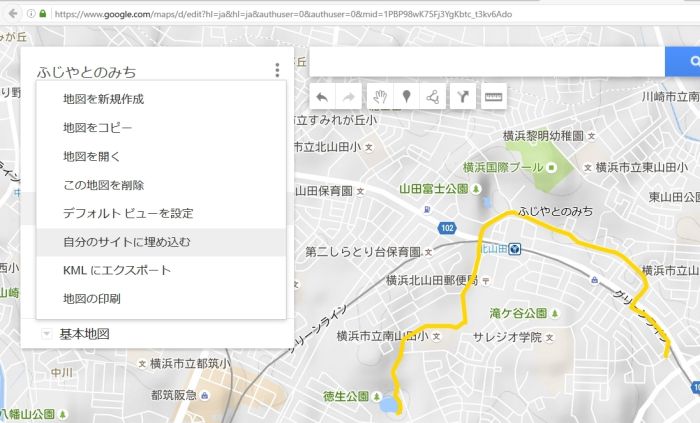Screen dimensions: 700x423
Task: Select the add marker pin tool
Action: click(x=406, y=96)
